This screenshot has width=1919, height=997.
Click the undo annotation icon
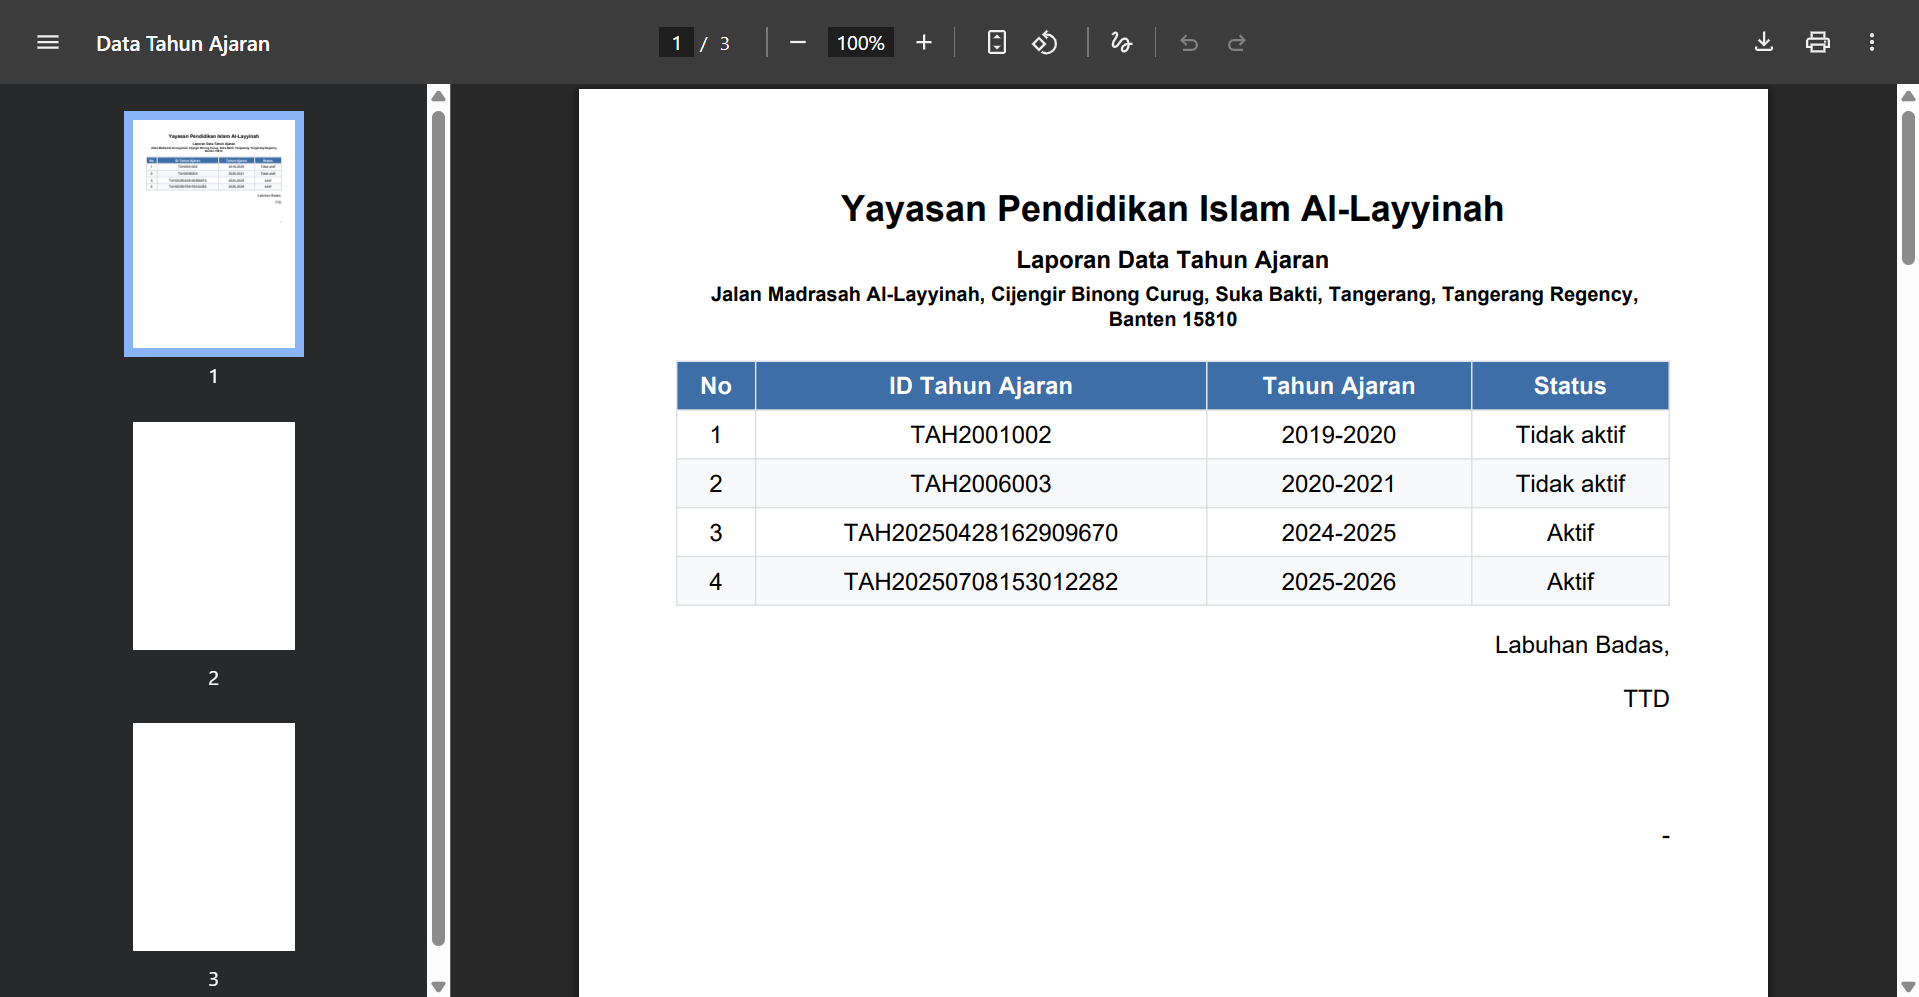(x=1188, y=43)
